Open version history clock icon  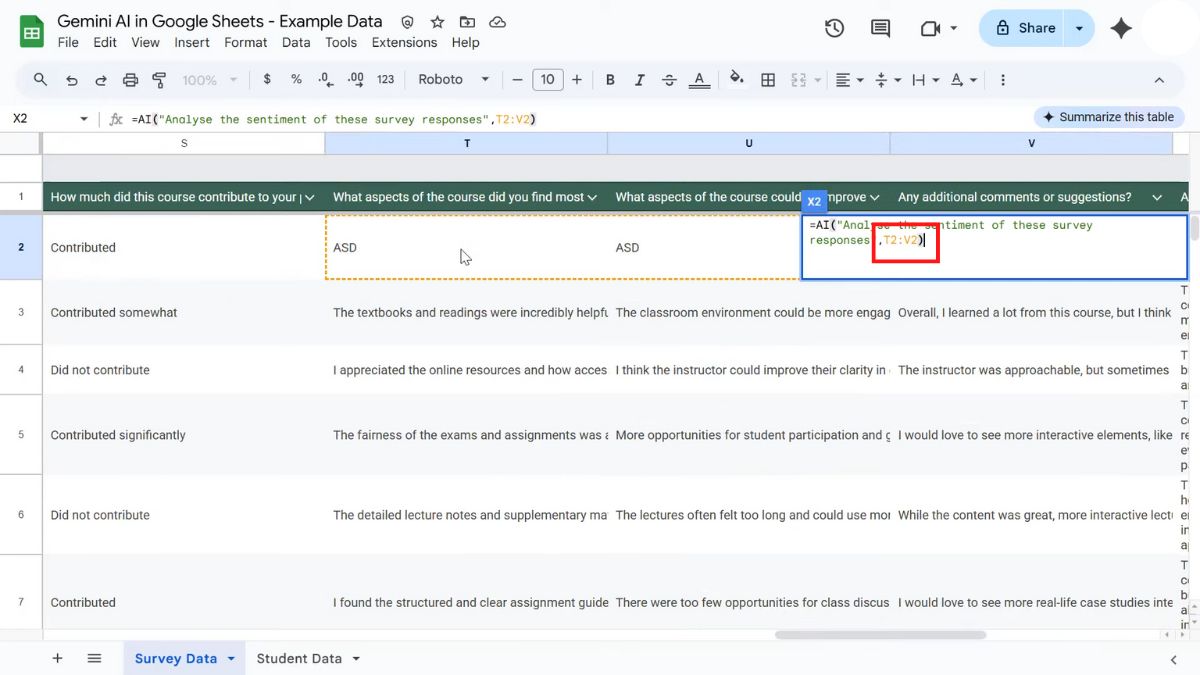click(834, 29)
